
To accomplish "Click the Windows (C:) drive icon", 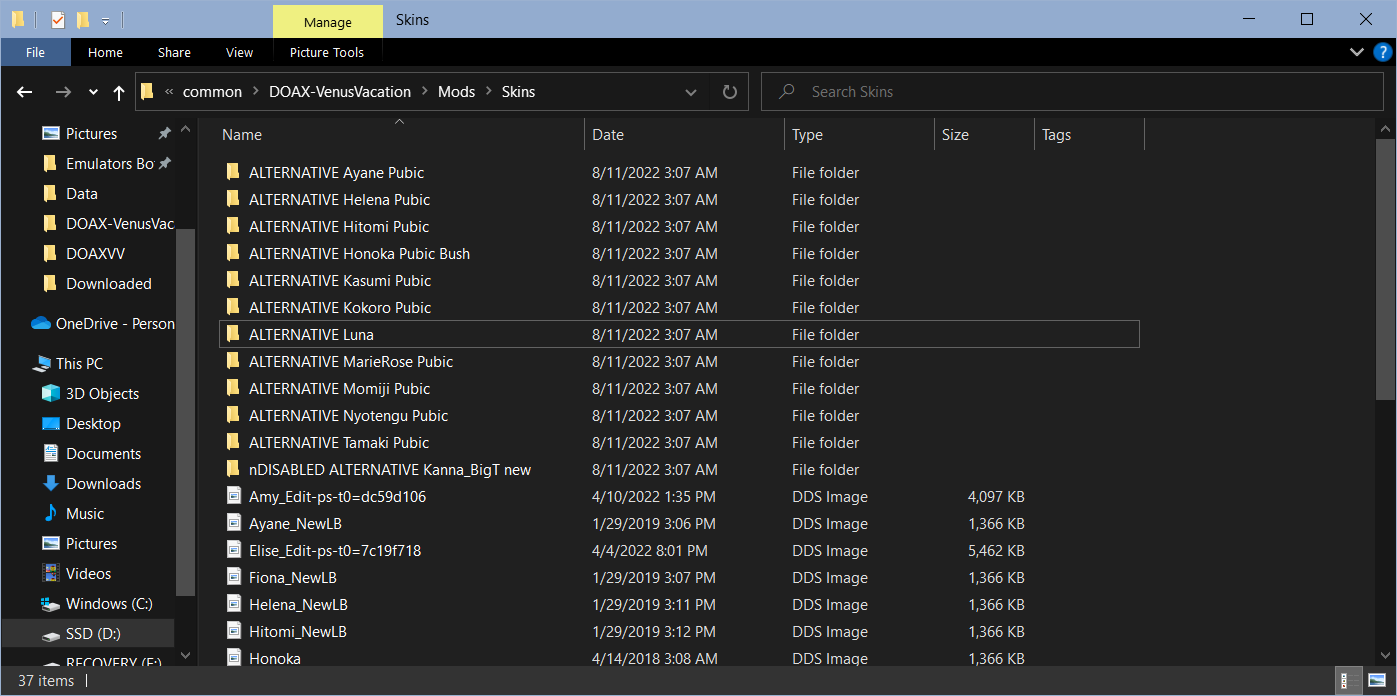I will pos(51,604).
